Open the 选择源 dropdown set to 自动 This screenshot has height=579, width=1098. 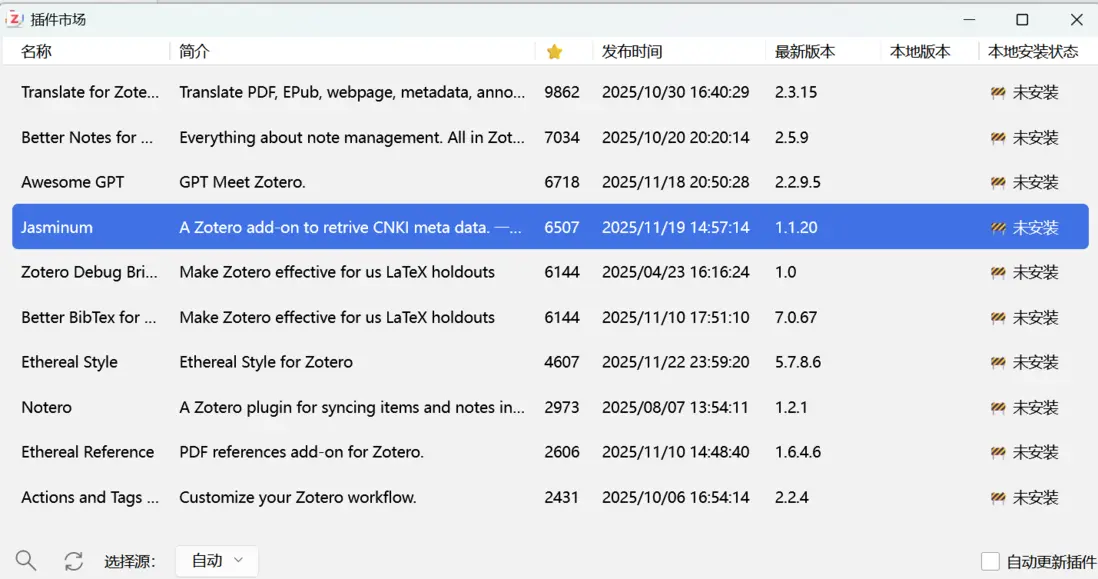217,561
